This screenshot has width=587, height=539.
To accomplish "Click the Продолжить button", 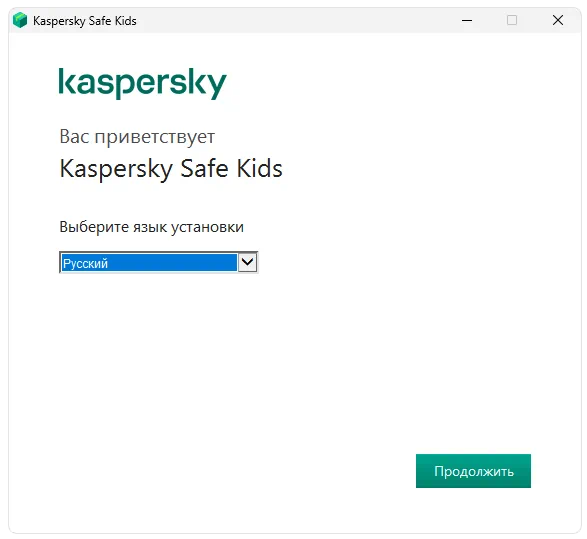I will coord(473,471).
